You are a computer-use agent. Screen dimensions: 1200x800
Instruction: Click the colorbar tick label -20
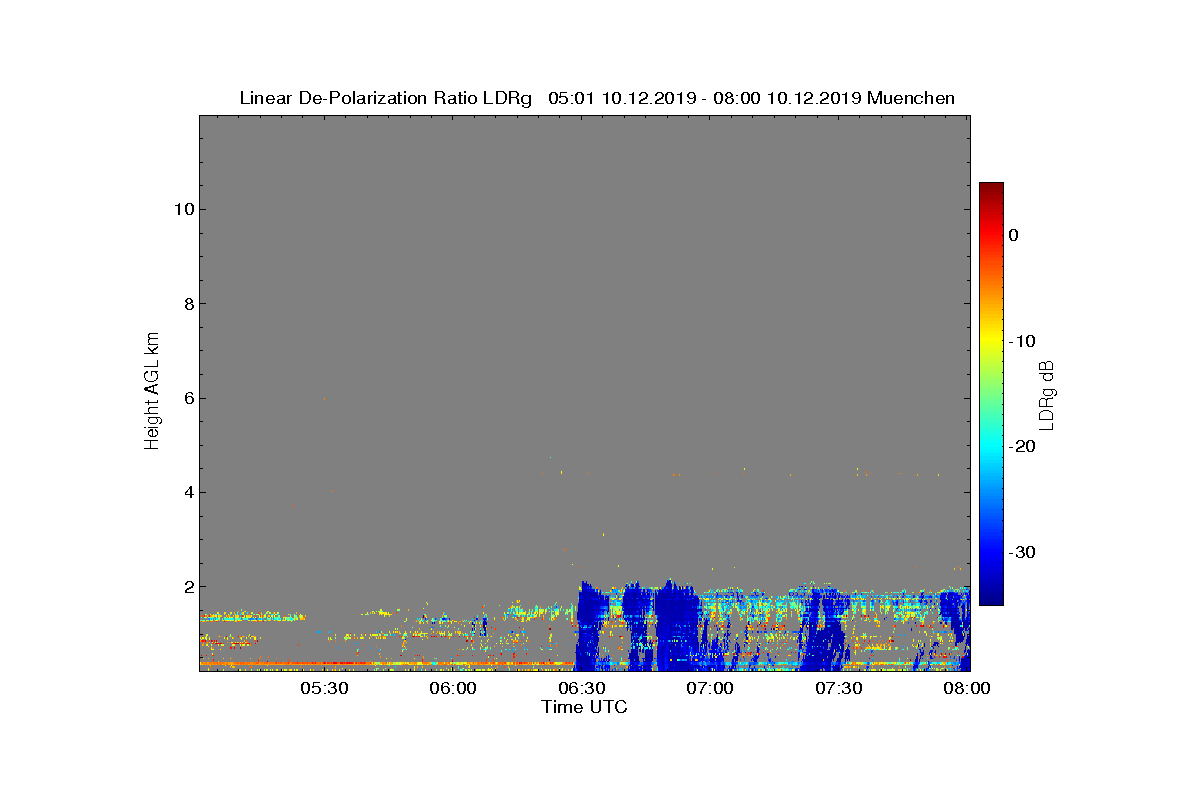tap(1021, 446)
